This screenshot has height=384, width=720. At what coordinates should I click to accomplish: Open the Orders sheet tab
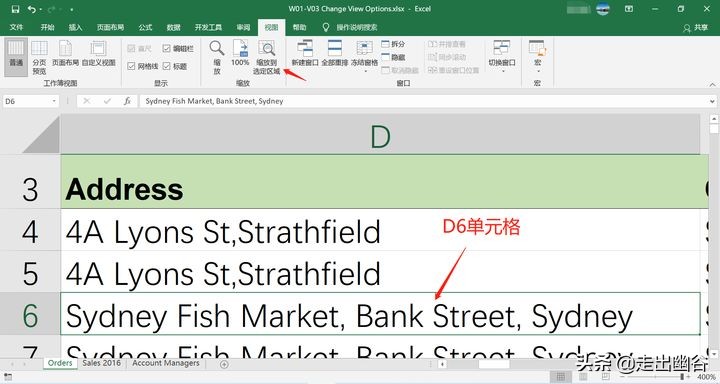click(60, 363)
